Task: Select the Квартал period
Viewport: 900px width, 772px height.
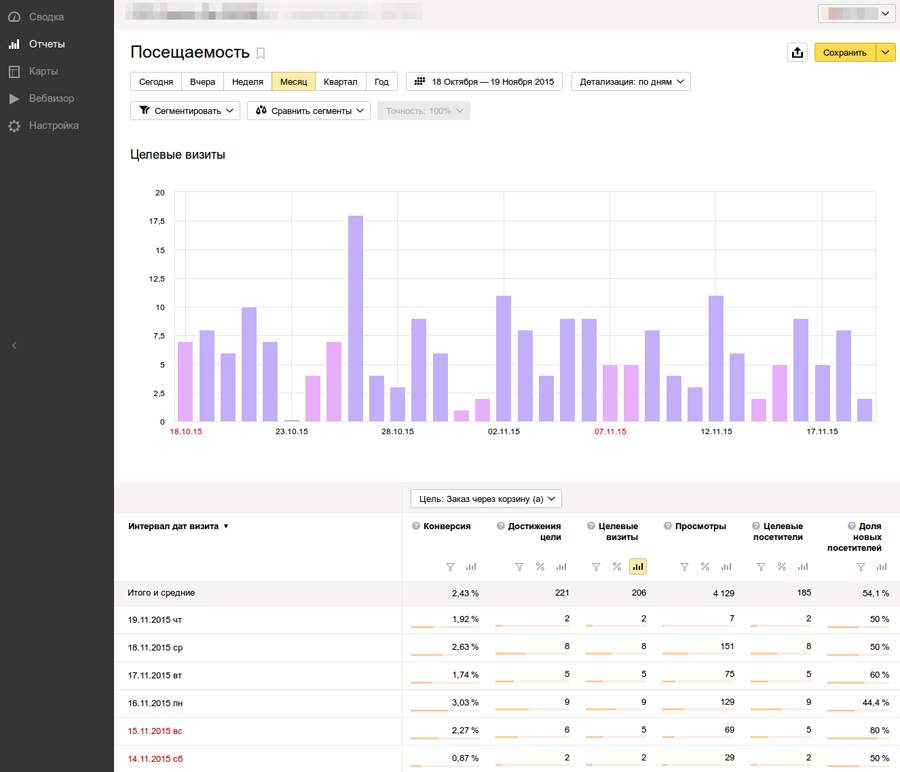Action: [340, 82]
